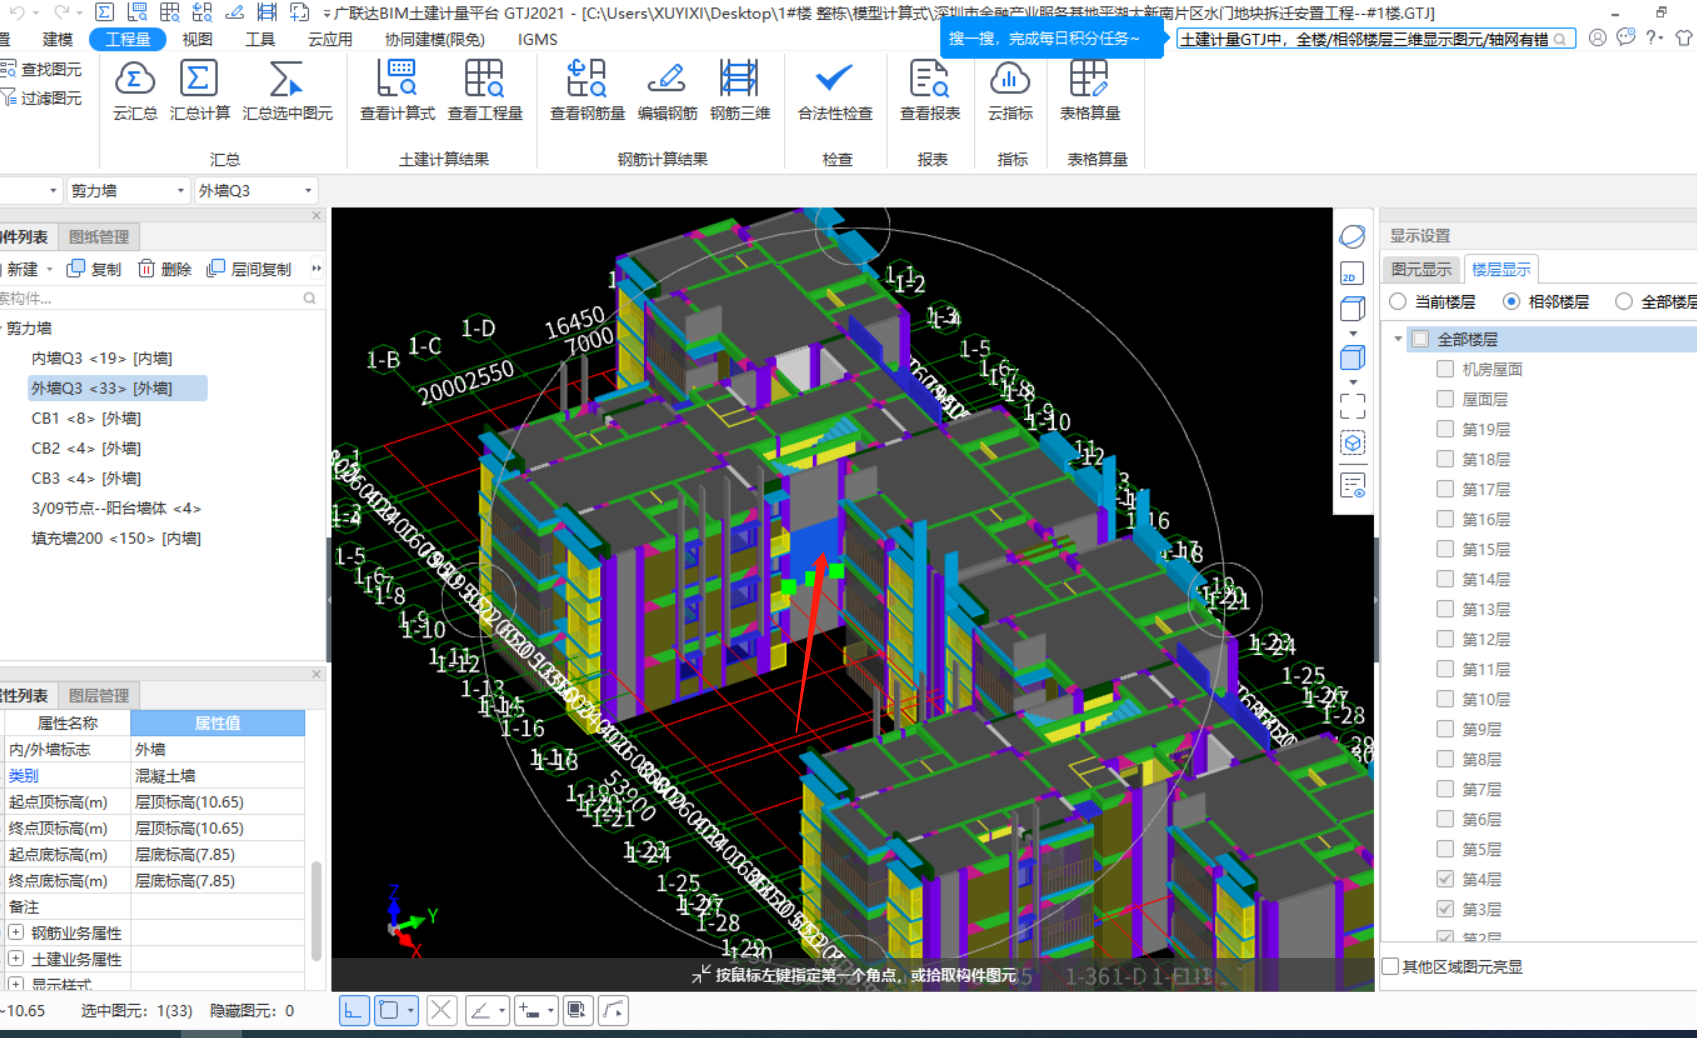Open the 新建 dropdown arrow
Screen dimensions: 1697x1038
49,269
